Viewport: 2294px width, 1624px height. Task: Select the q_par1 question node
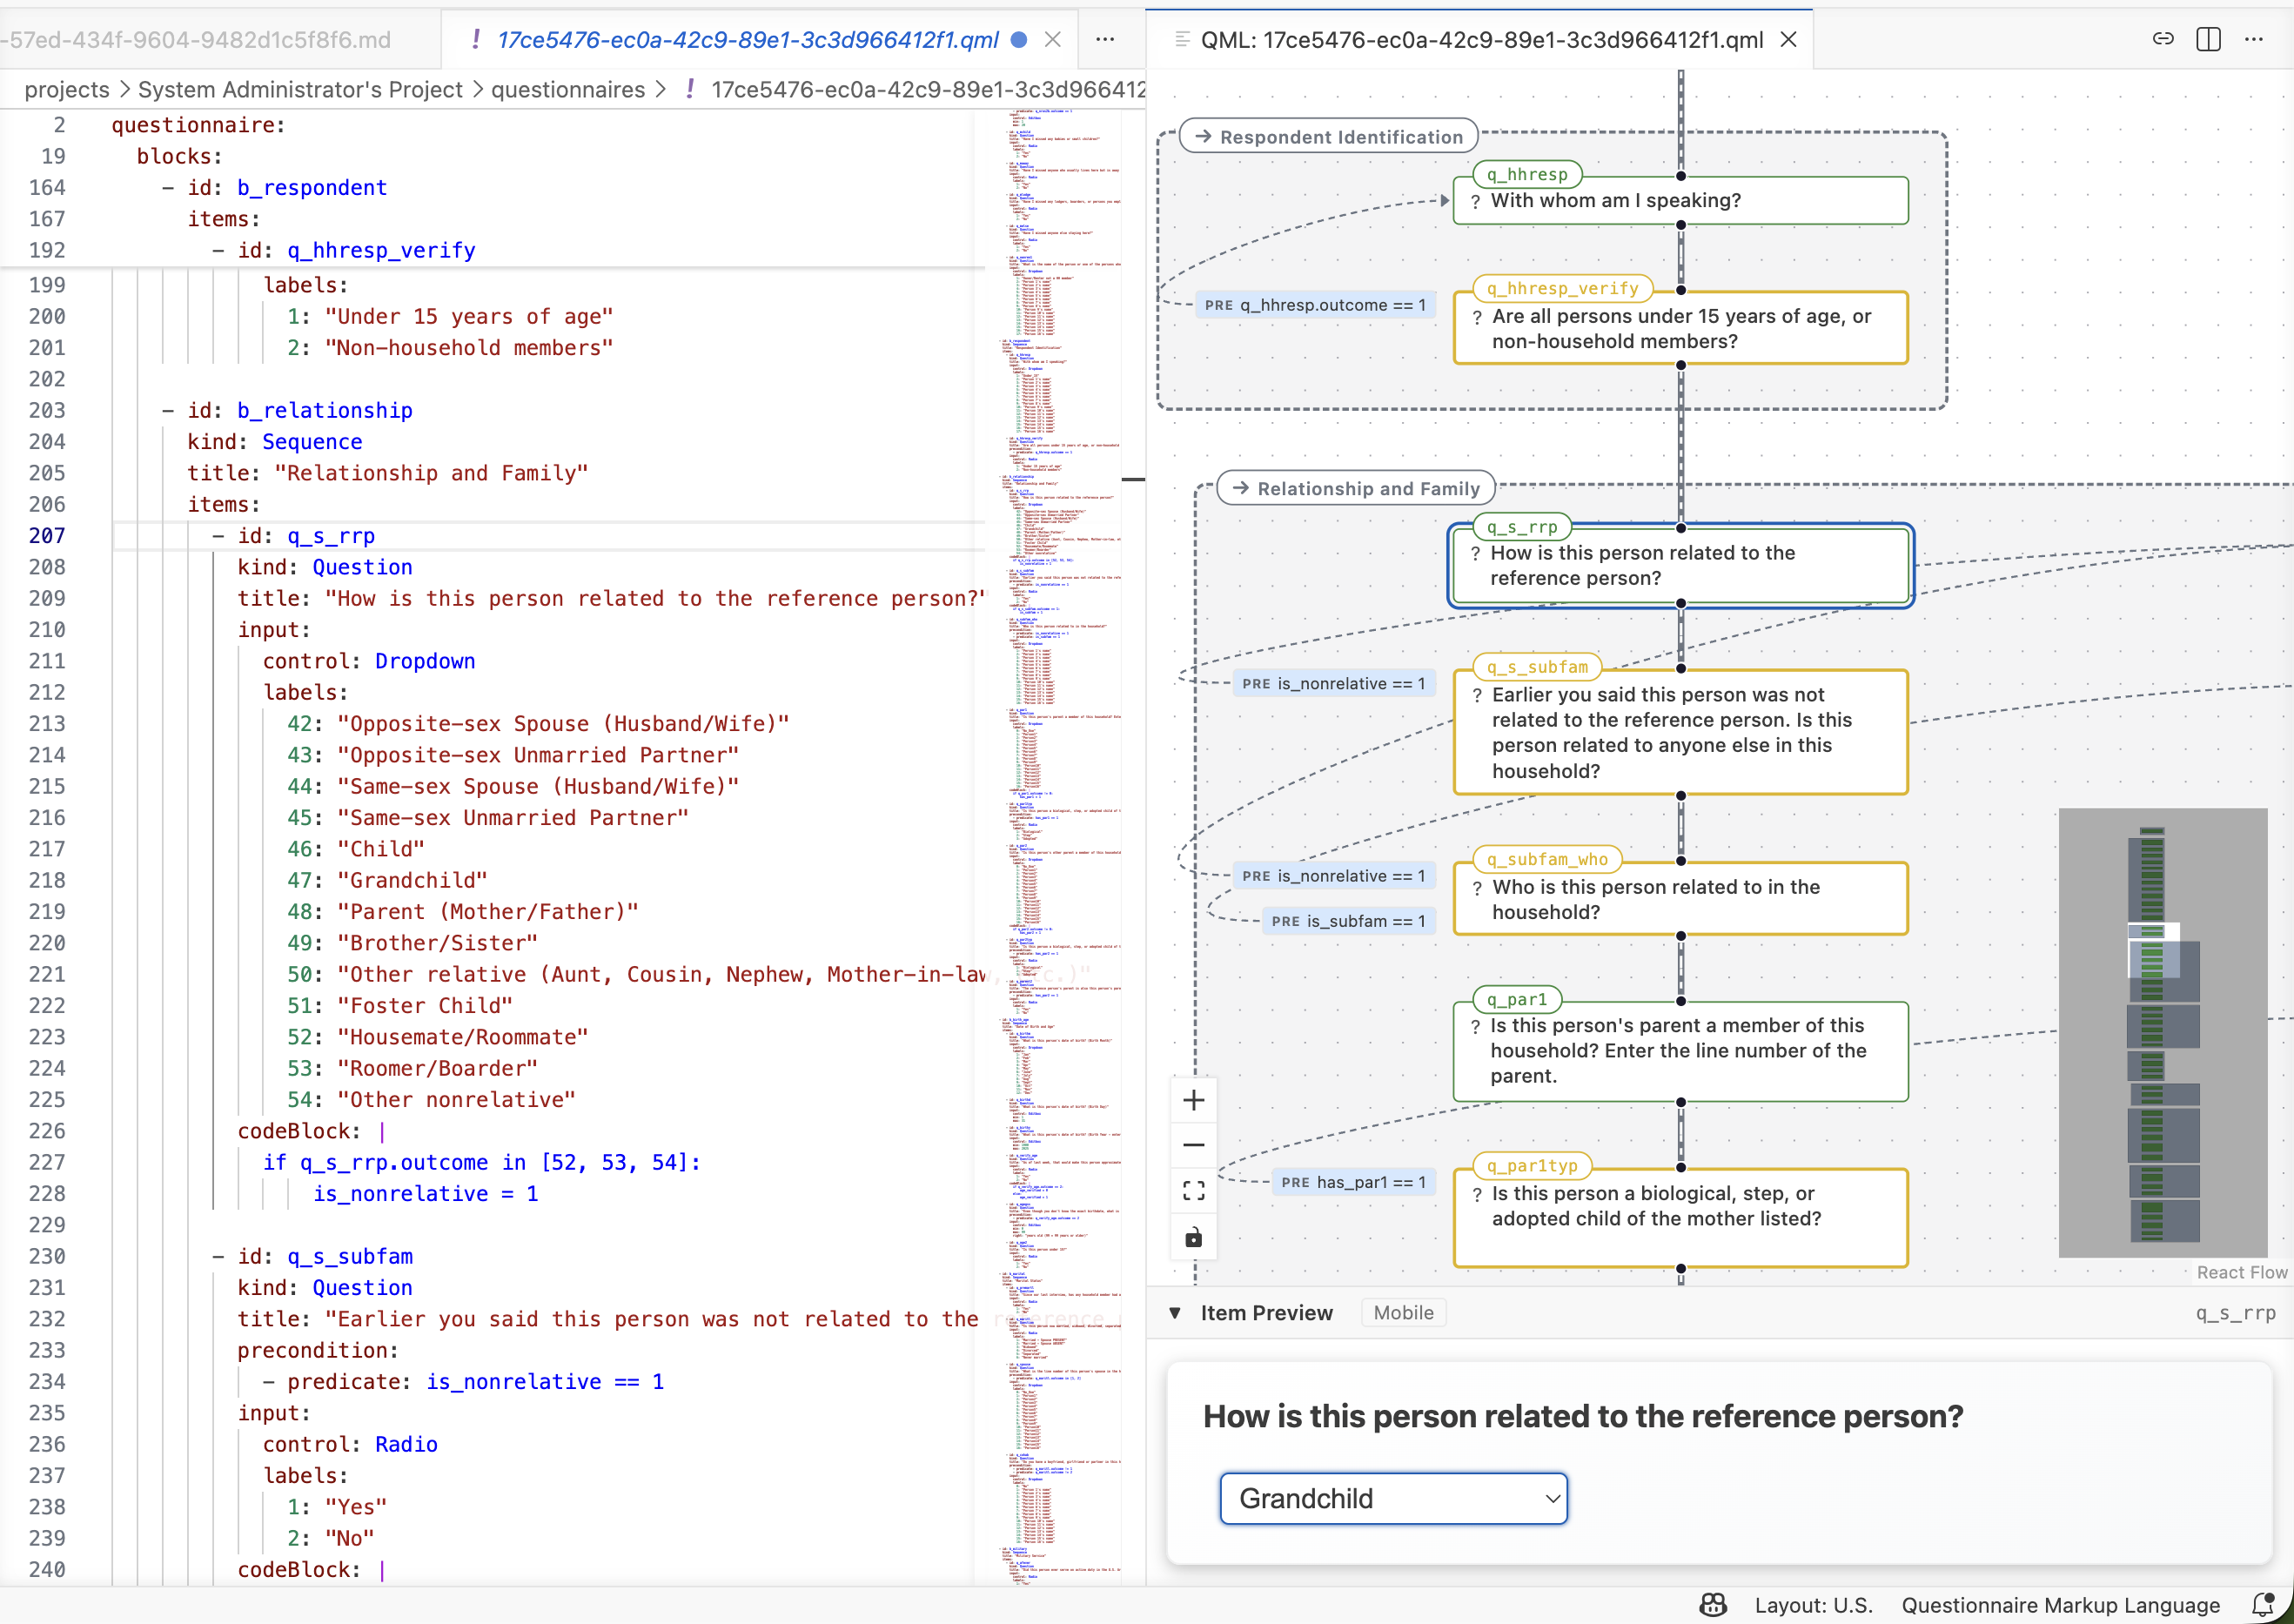[x=1680, y=1051]
